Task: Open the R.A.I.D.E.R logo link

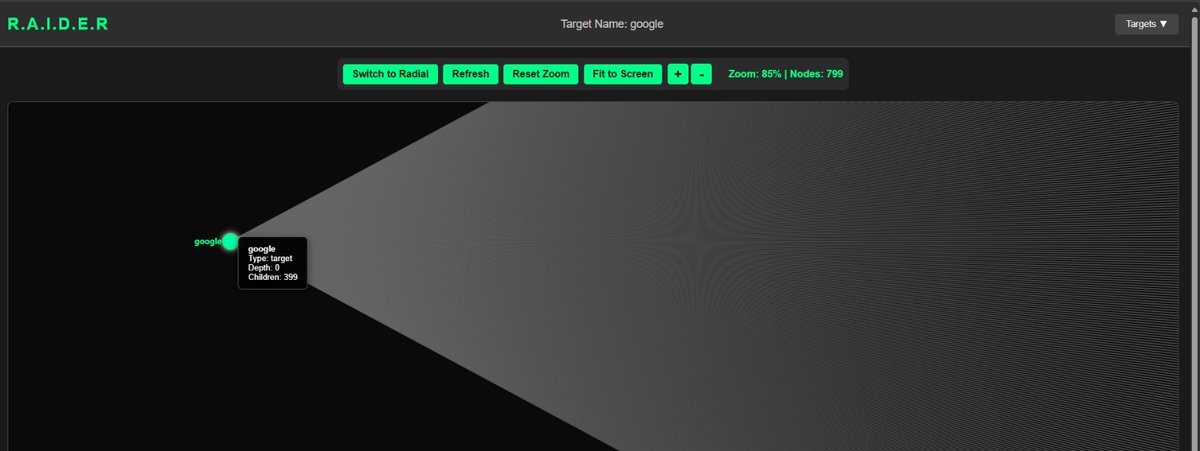Action: 58,24
